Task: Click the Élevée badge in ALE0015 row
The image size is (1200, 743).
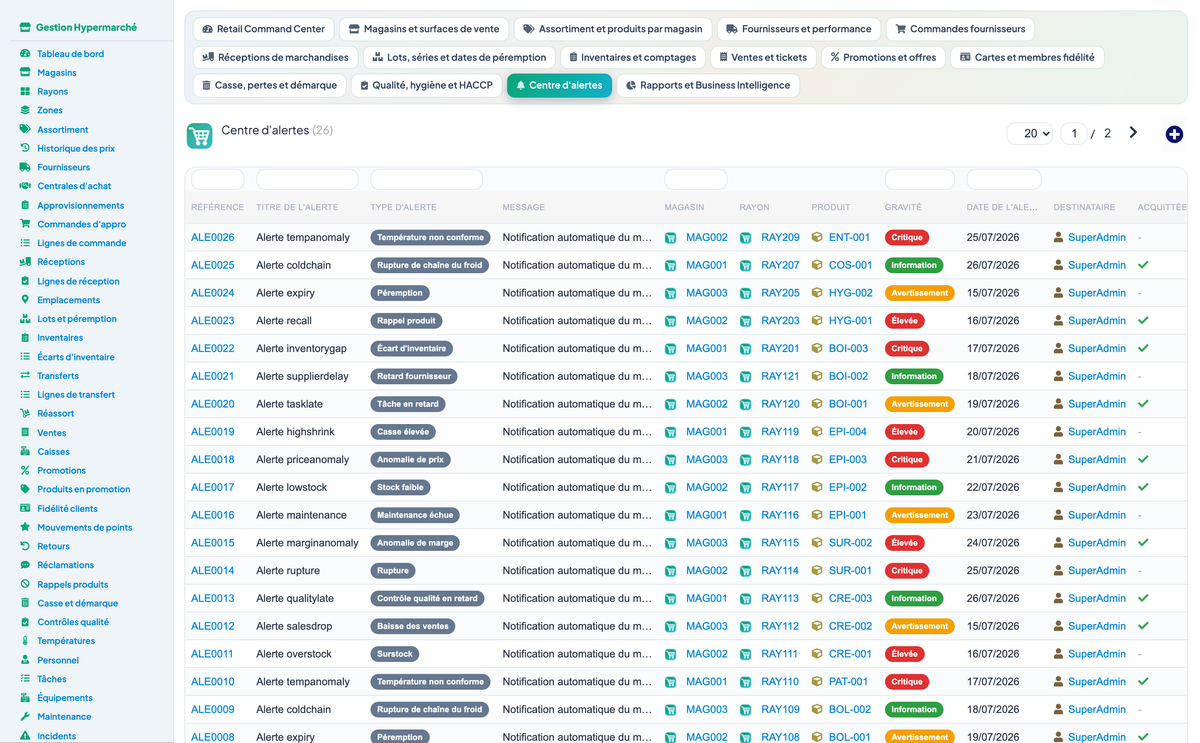Action: (904, 543)
